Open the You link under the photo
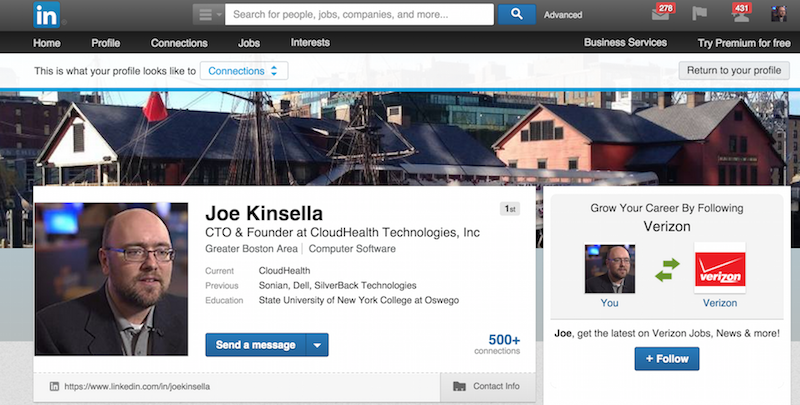 [609, 303]
